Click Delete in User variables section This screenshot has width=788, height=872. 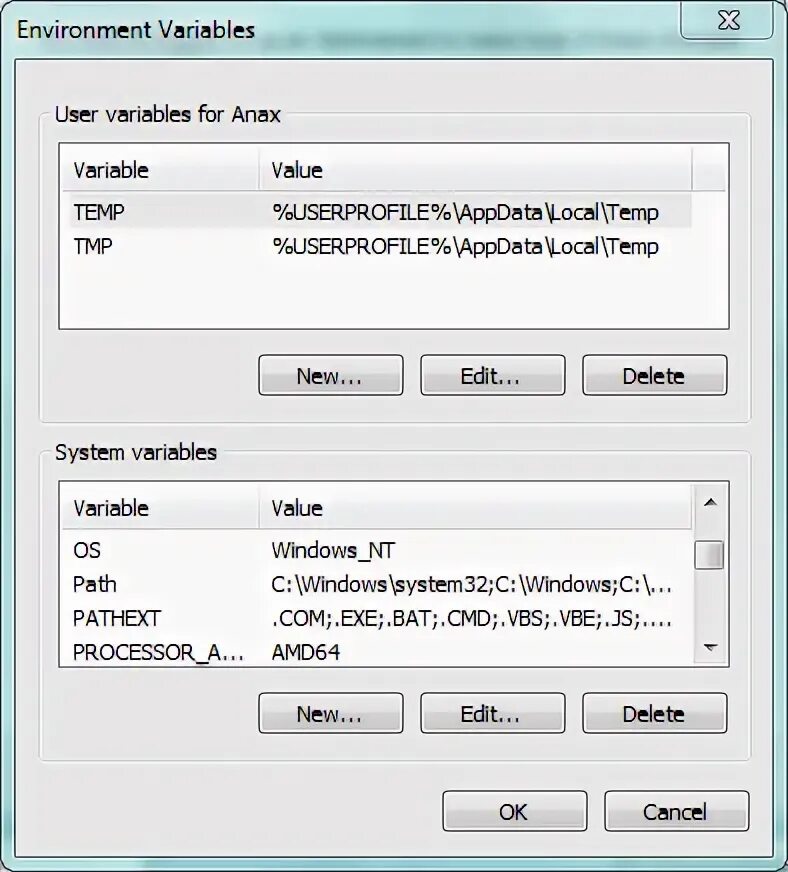[x=655, y=375]
